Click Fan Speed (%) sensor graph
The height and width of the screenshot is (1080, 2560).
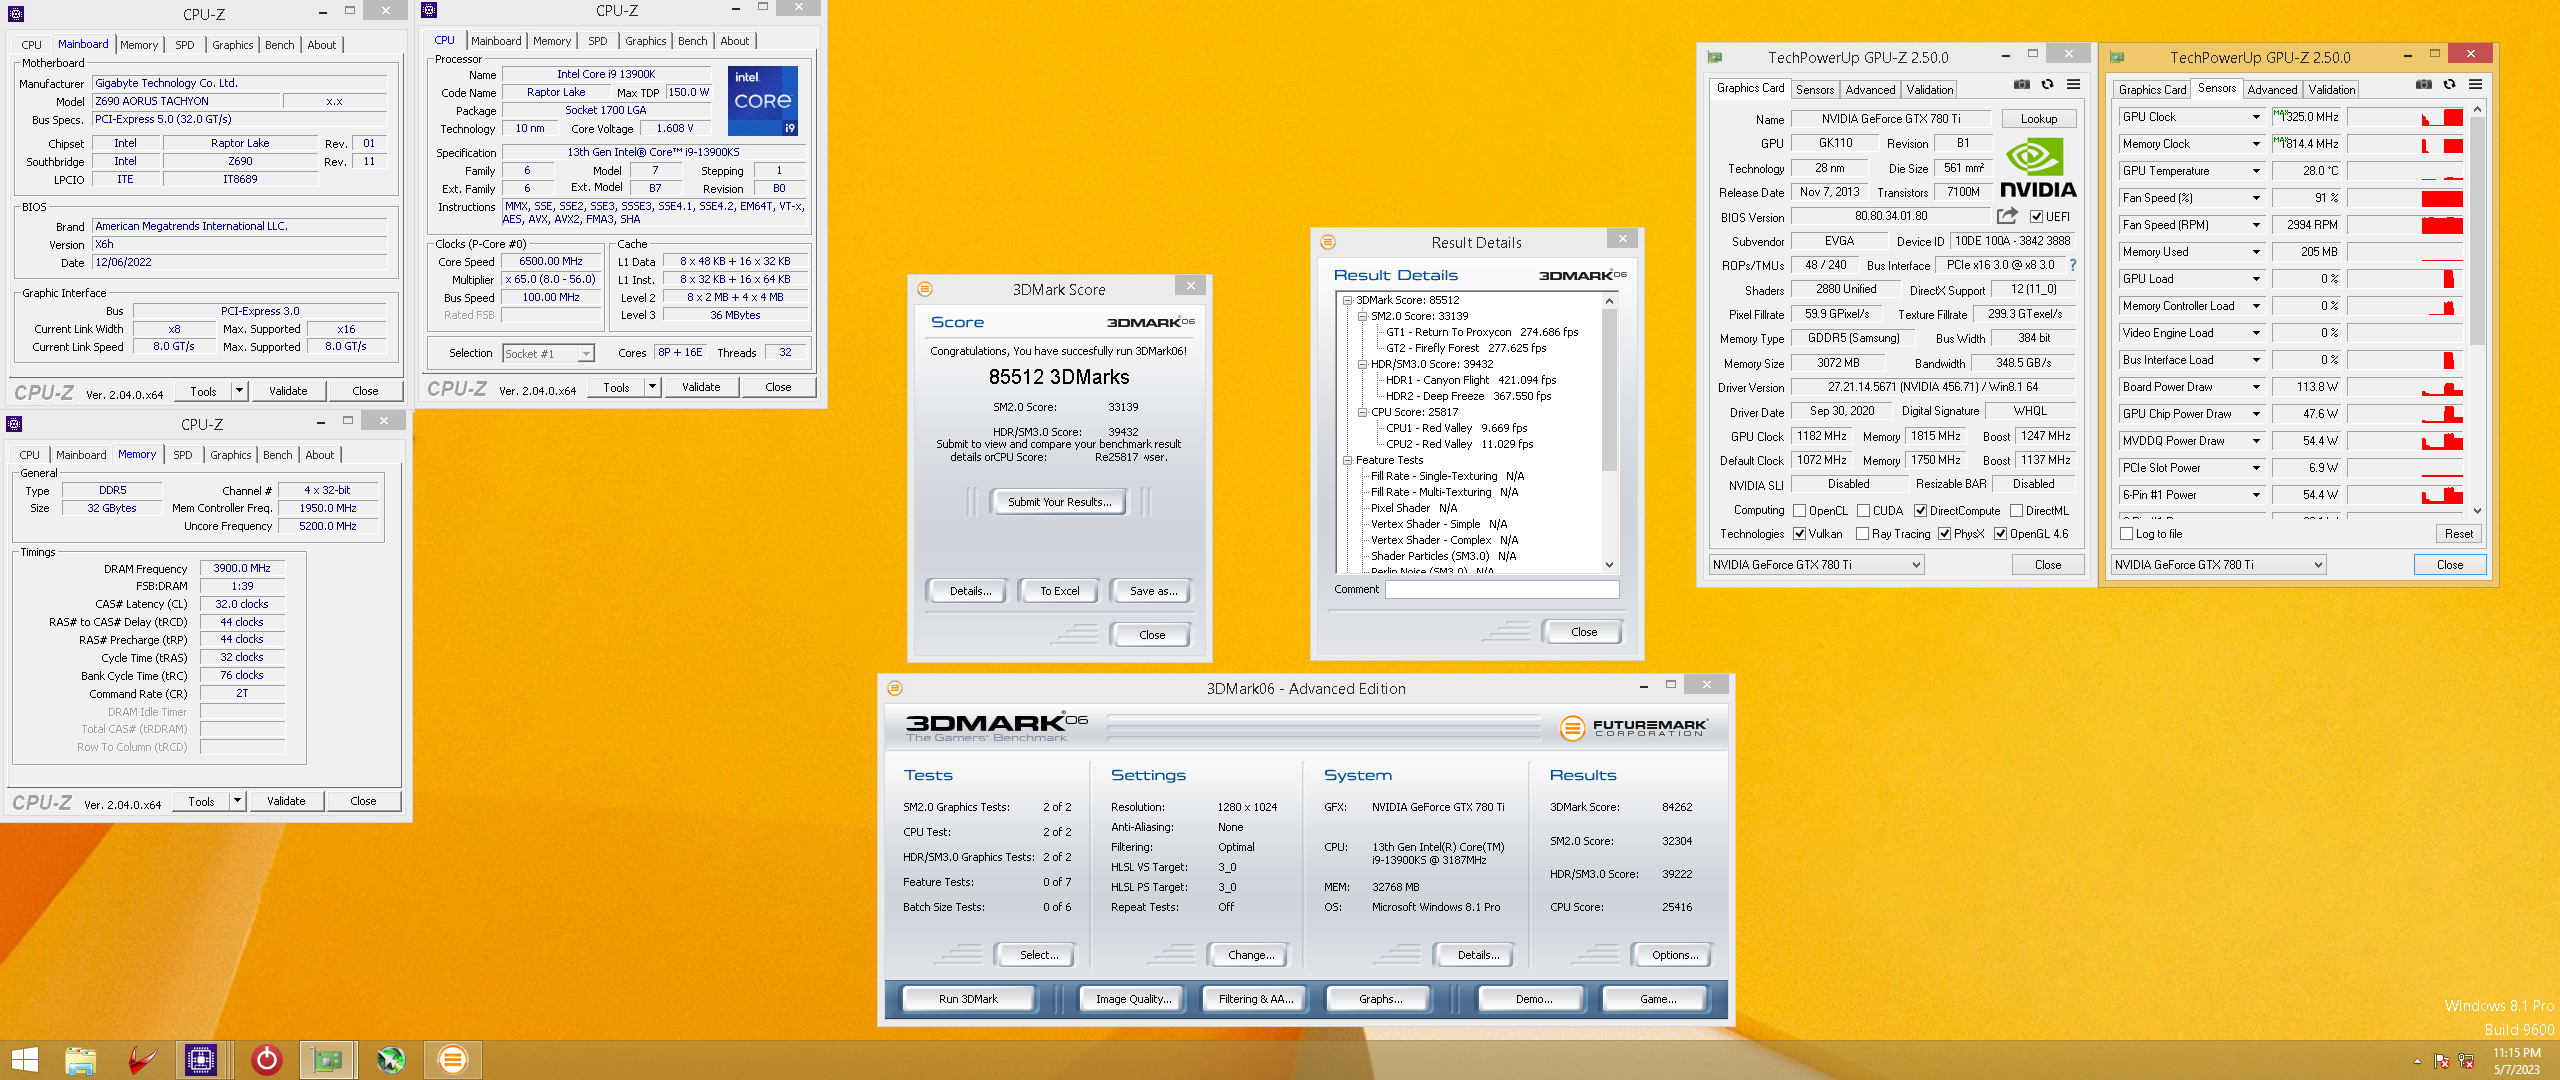tap(2405, 198)
